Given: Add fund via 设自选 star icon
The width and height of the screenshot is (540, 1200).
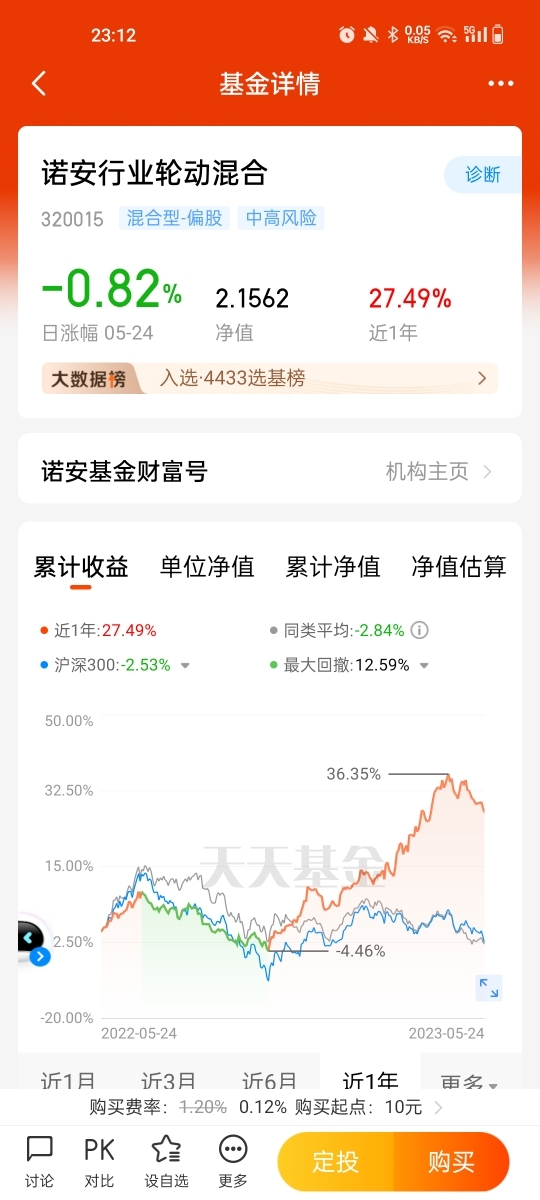Looking at the screenshot, I should tap(166, 1161).
